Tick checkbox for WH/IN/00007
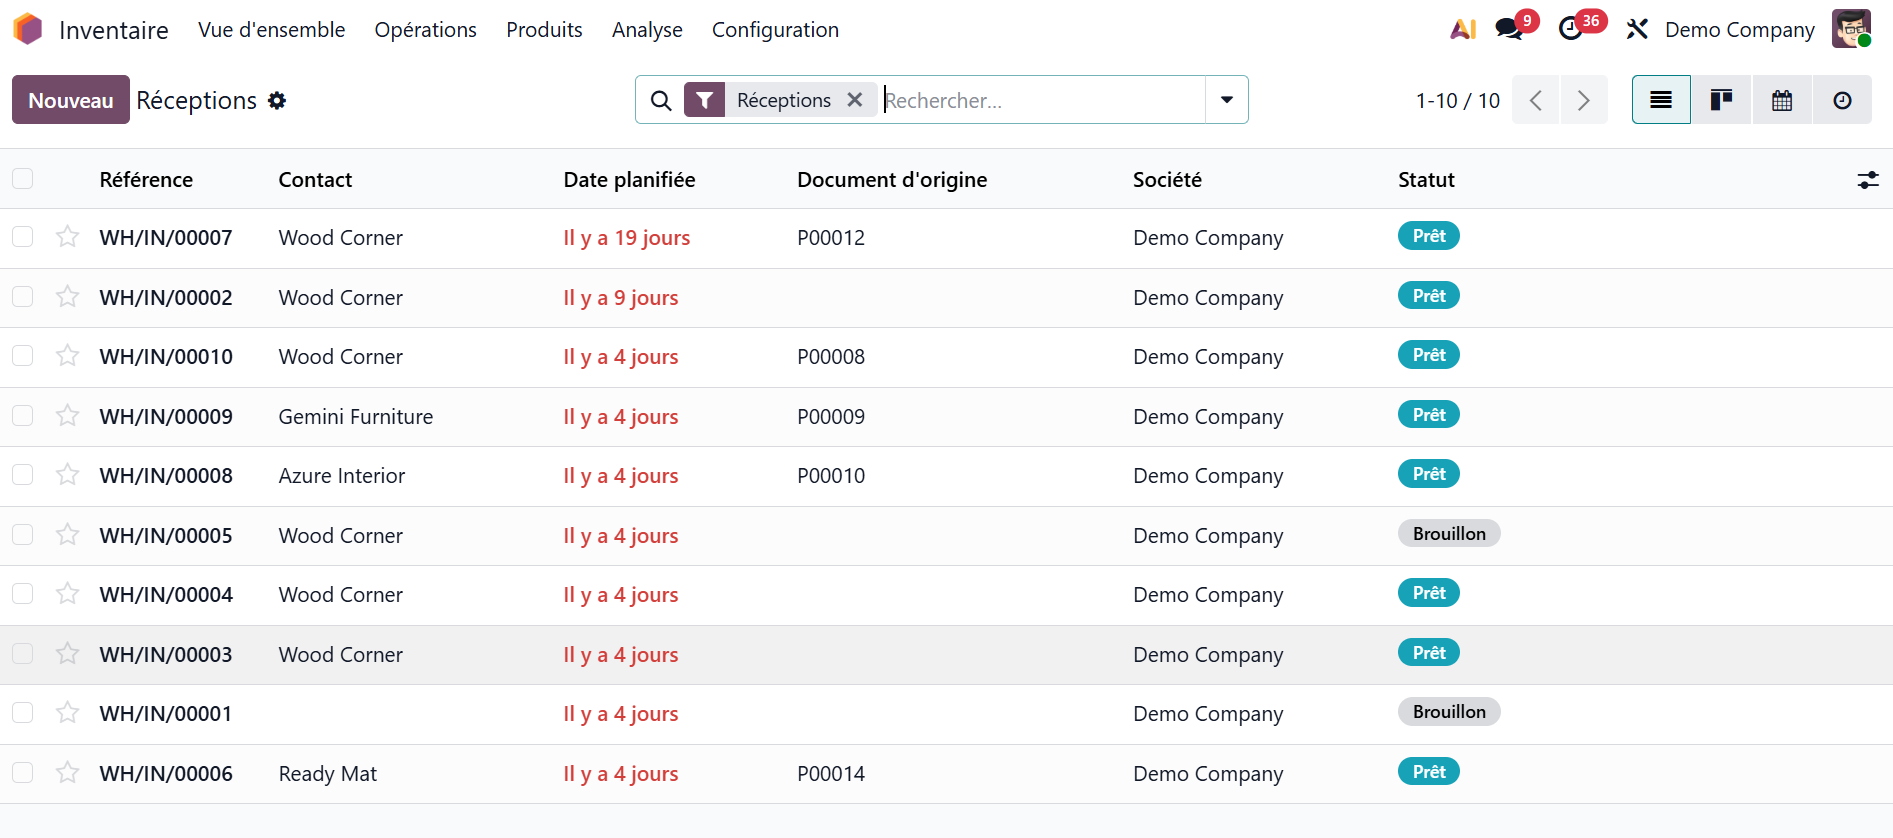This screenshot has width=1893, height=838. pos(22,237)
